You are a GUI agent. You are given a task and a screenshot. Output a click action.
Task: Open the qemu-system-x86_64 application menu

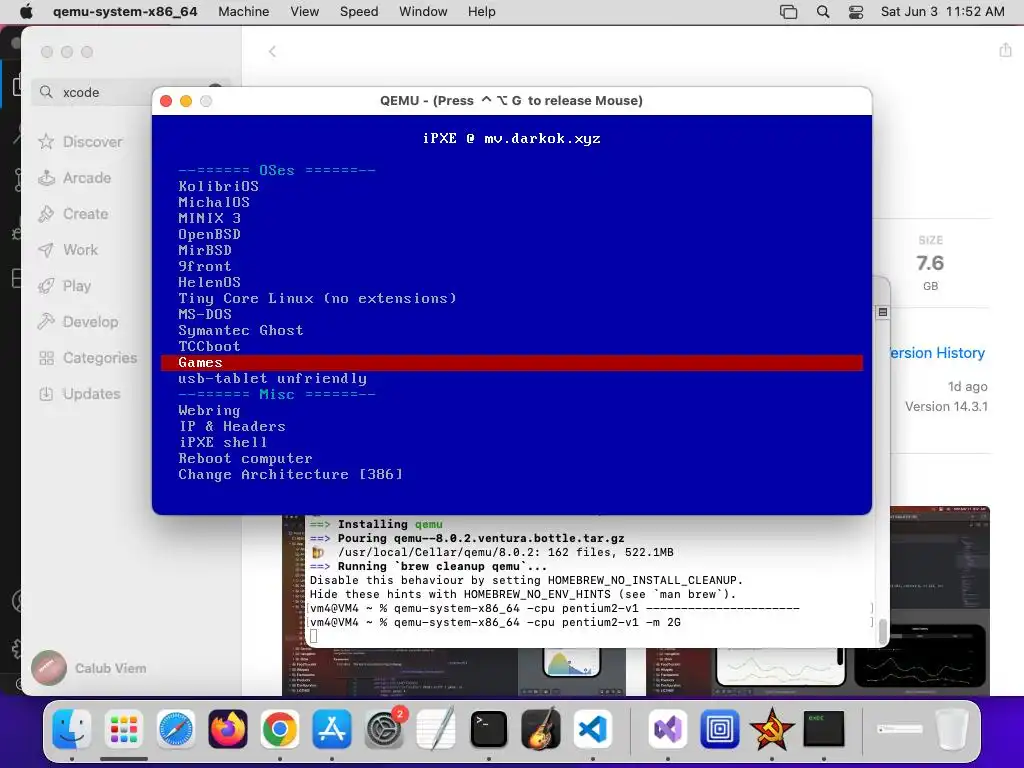tap(125, 12)
